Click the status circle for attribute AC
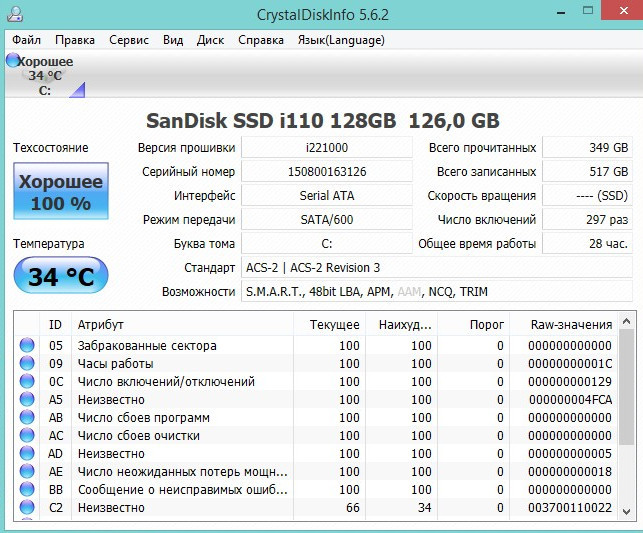The image size is (643, 533). pos(27,435)
